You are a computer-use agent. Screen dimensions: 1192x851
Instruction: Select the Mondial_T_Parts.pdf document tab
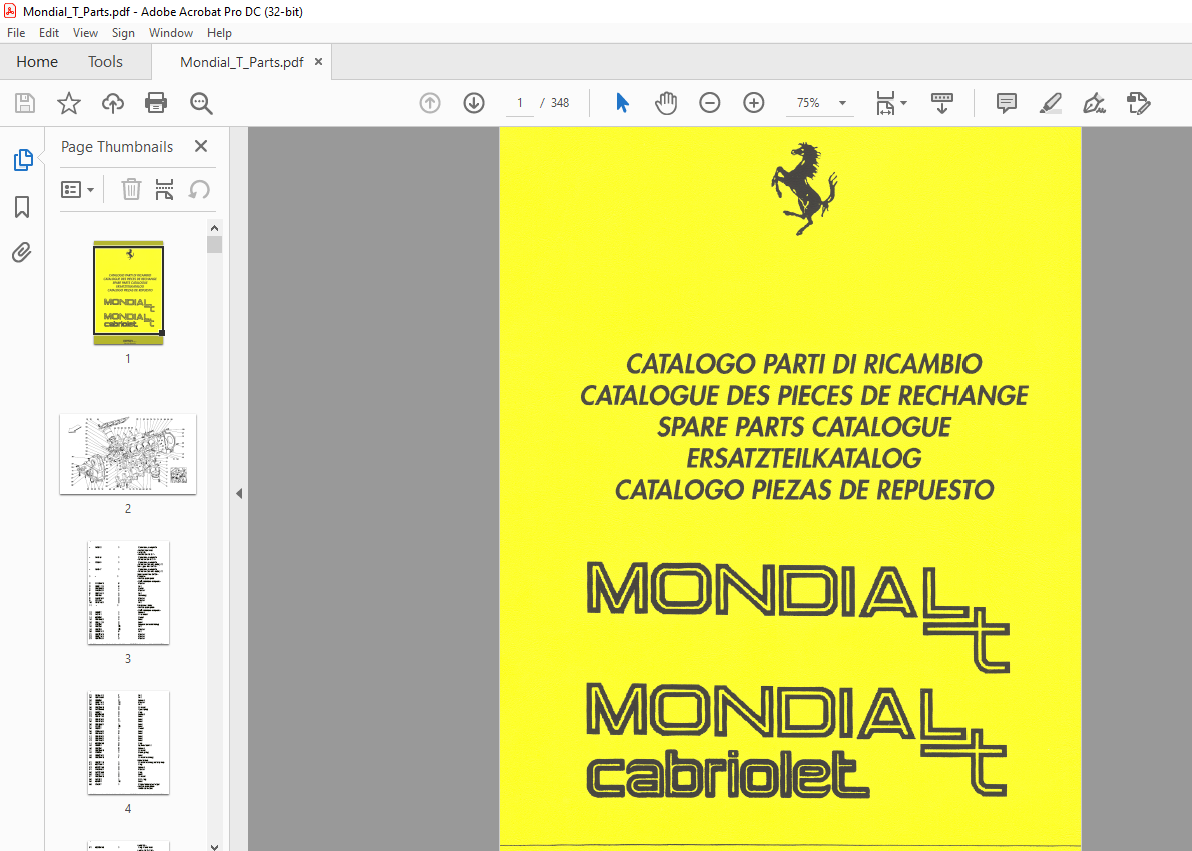pos(242,62)
